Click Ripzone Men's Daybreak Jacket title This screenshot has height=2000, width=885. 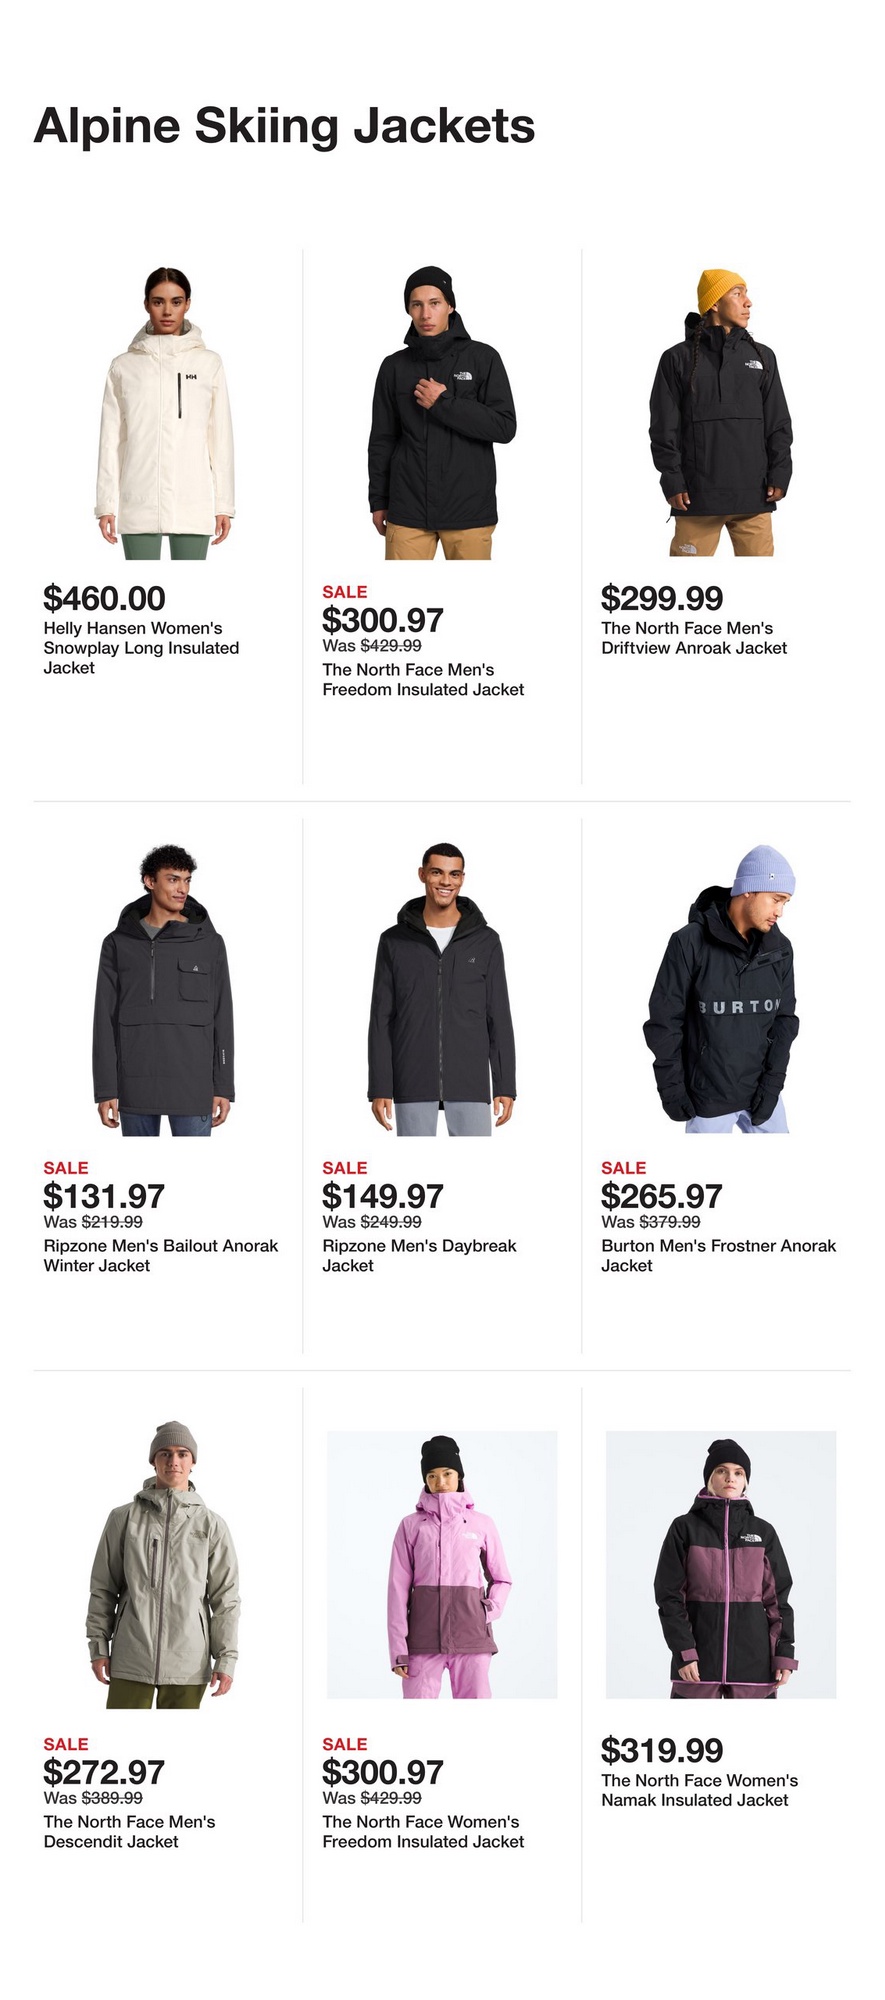(419, 1256)
